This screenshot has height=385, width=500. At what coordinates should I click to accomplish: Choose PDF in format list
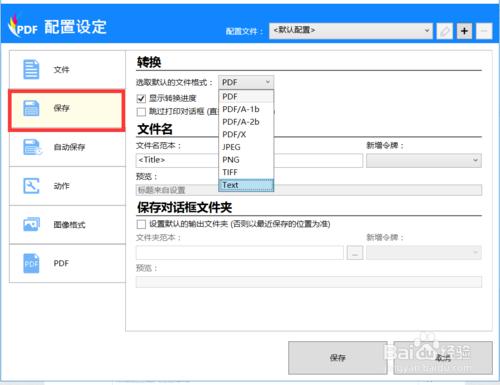click(x=246, y=97)
